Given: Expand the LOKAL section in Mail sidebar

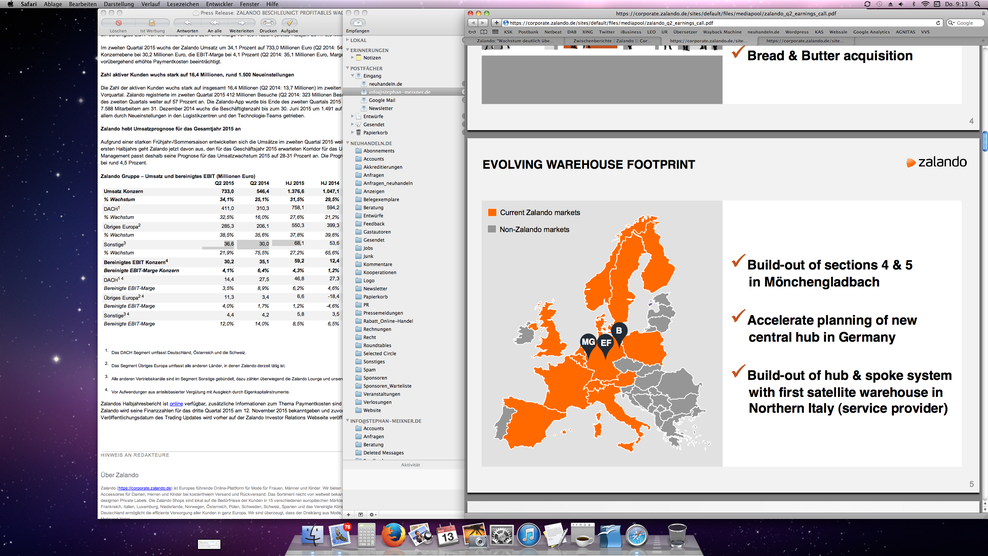Looking at the screenshot, I should coord(347,40).
